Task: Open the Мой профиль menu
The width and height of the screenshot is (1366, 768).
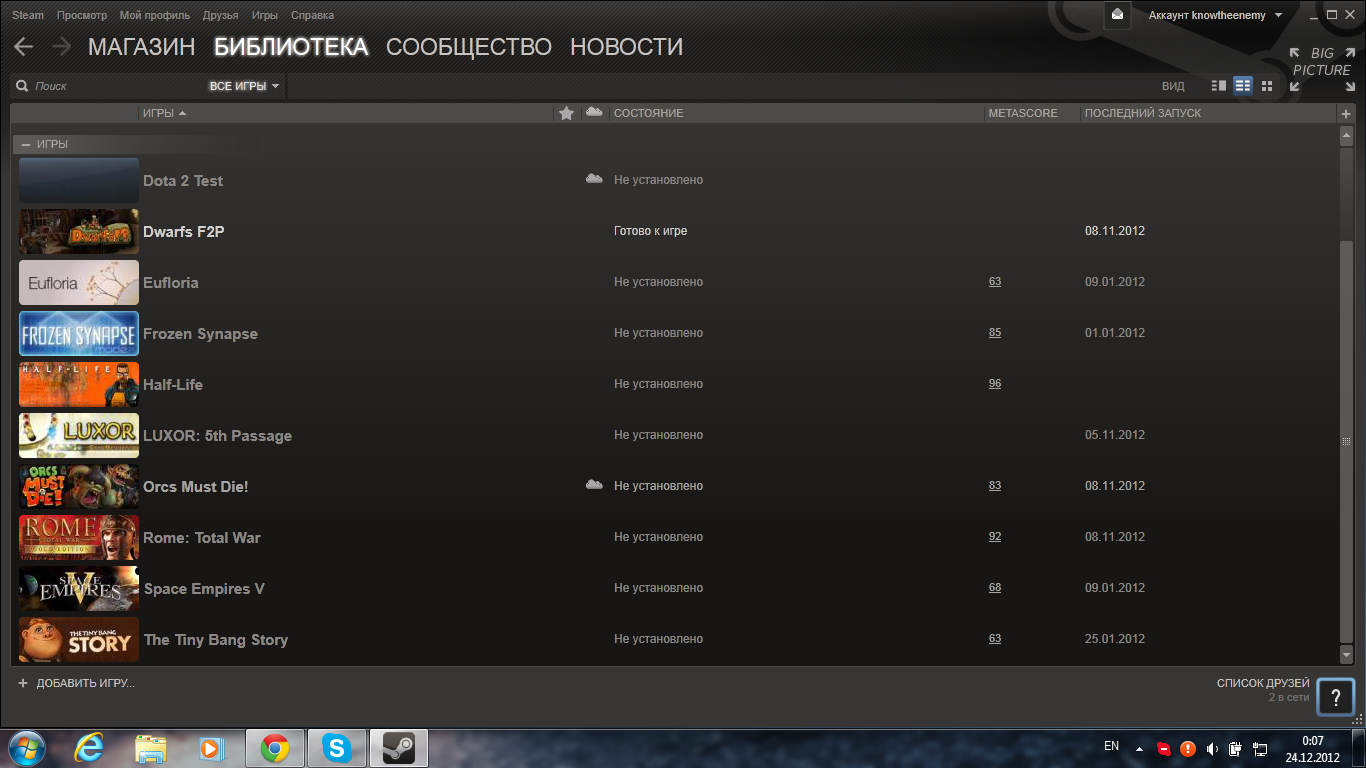Action: (155, 15)
